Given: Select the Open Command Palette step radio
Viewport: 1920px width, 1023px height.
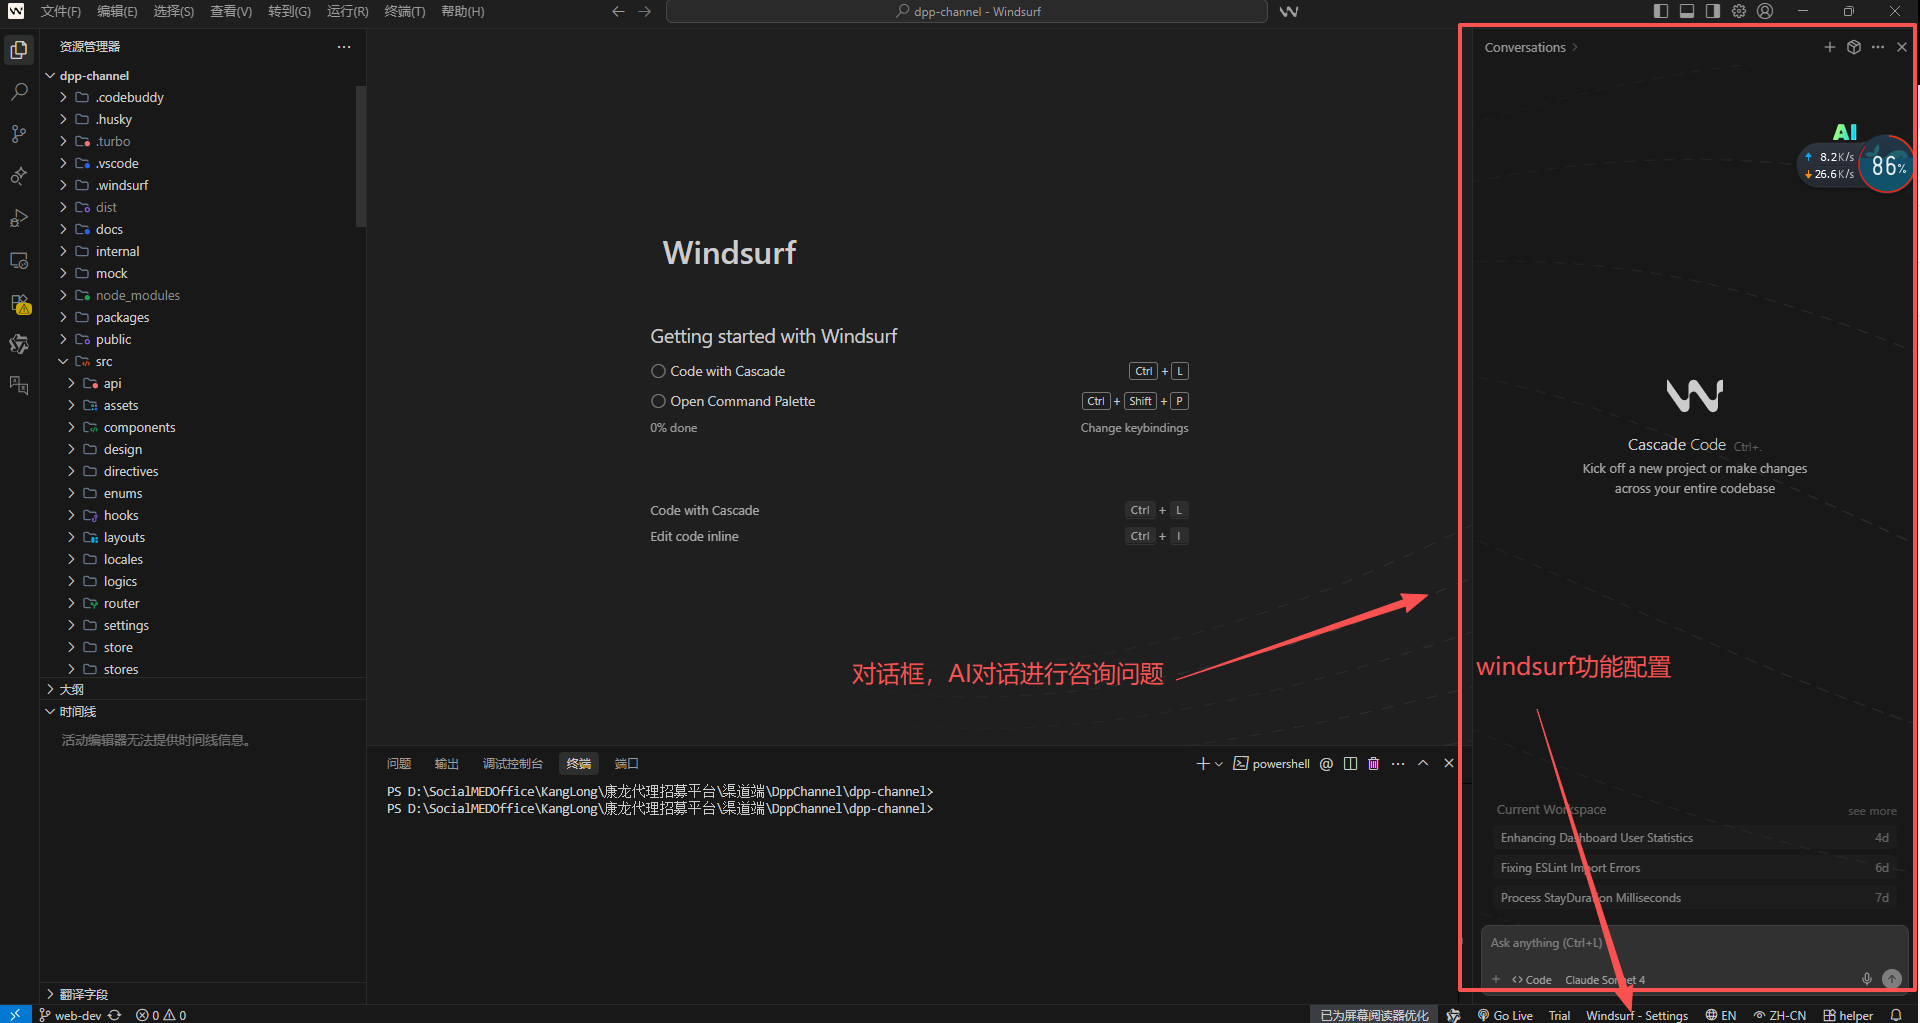Looking at the screenshot, I should 658,401.
